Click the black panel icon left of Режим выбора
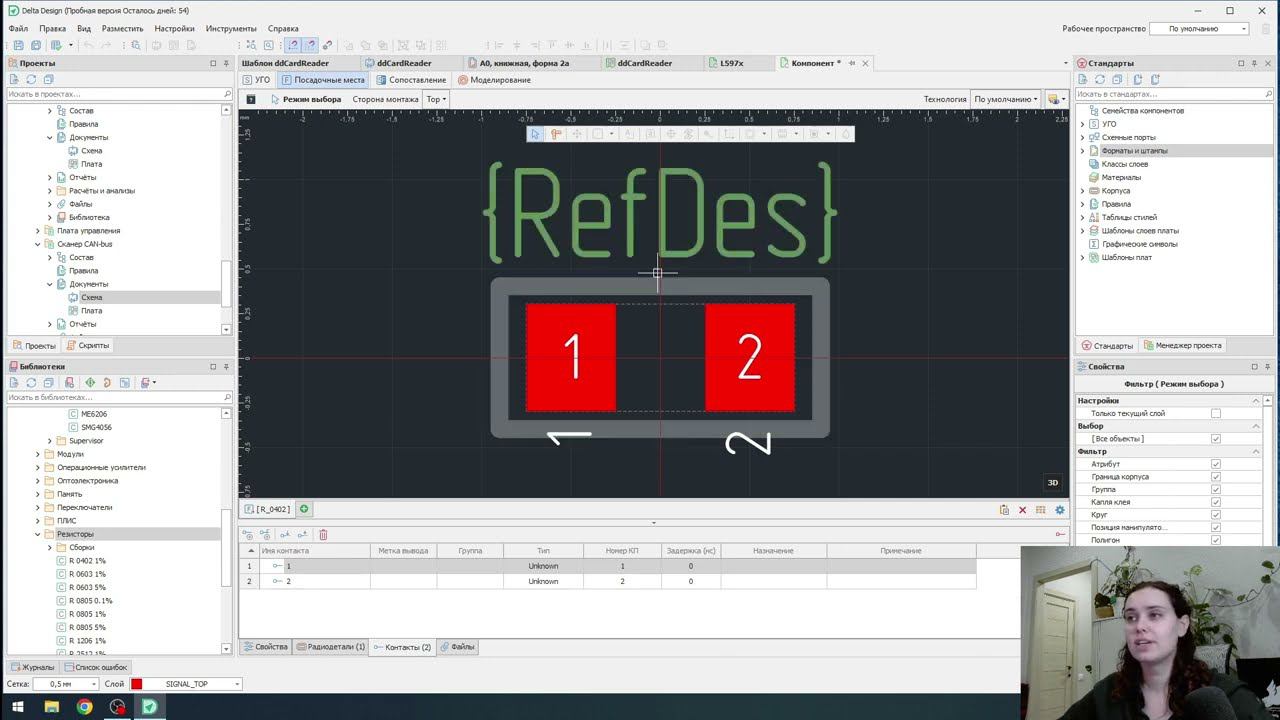 [x=251, y=99]
